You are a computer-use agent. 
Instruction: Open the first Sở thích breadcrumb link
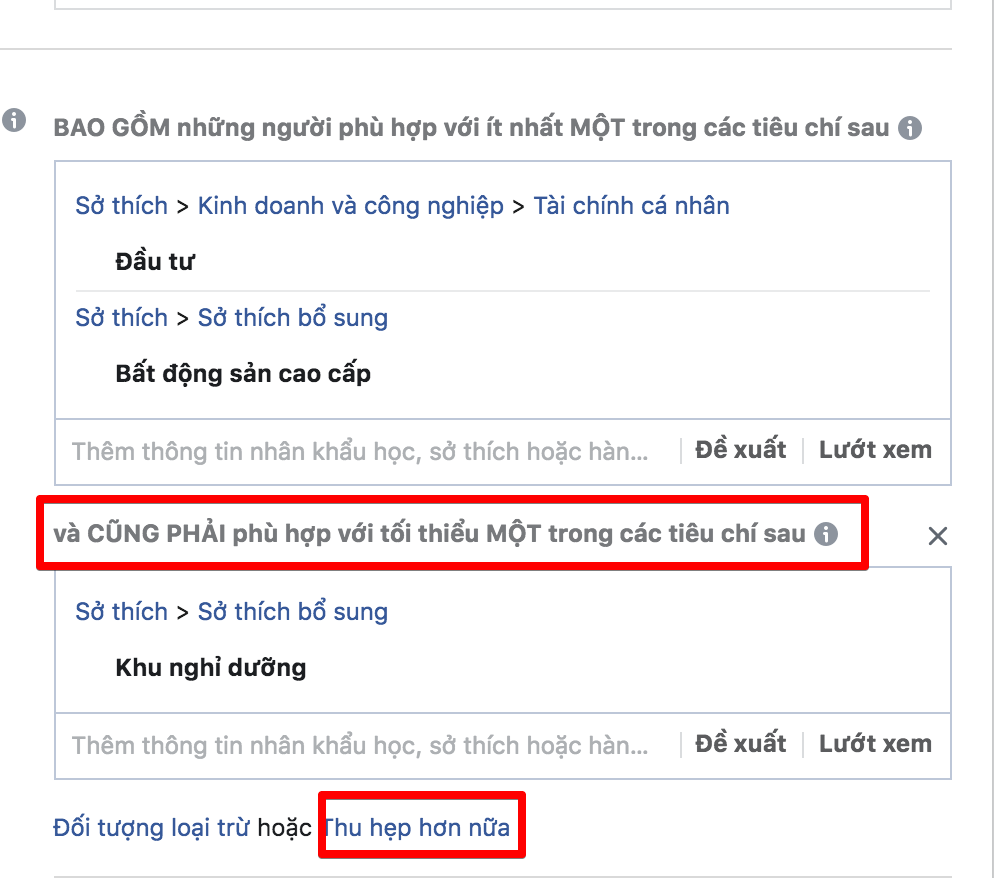(x=122, y=206)
